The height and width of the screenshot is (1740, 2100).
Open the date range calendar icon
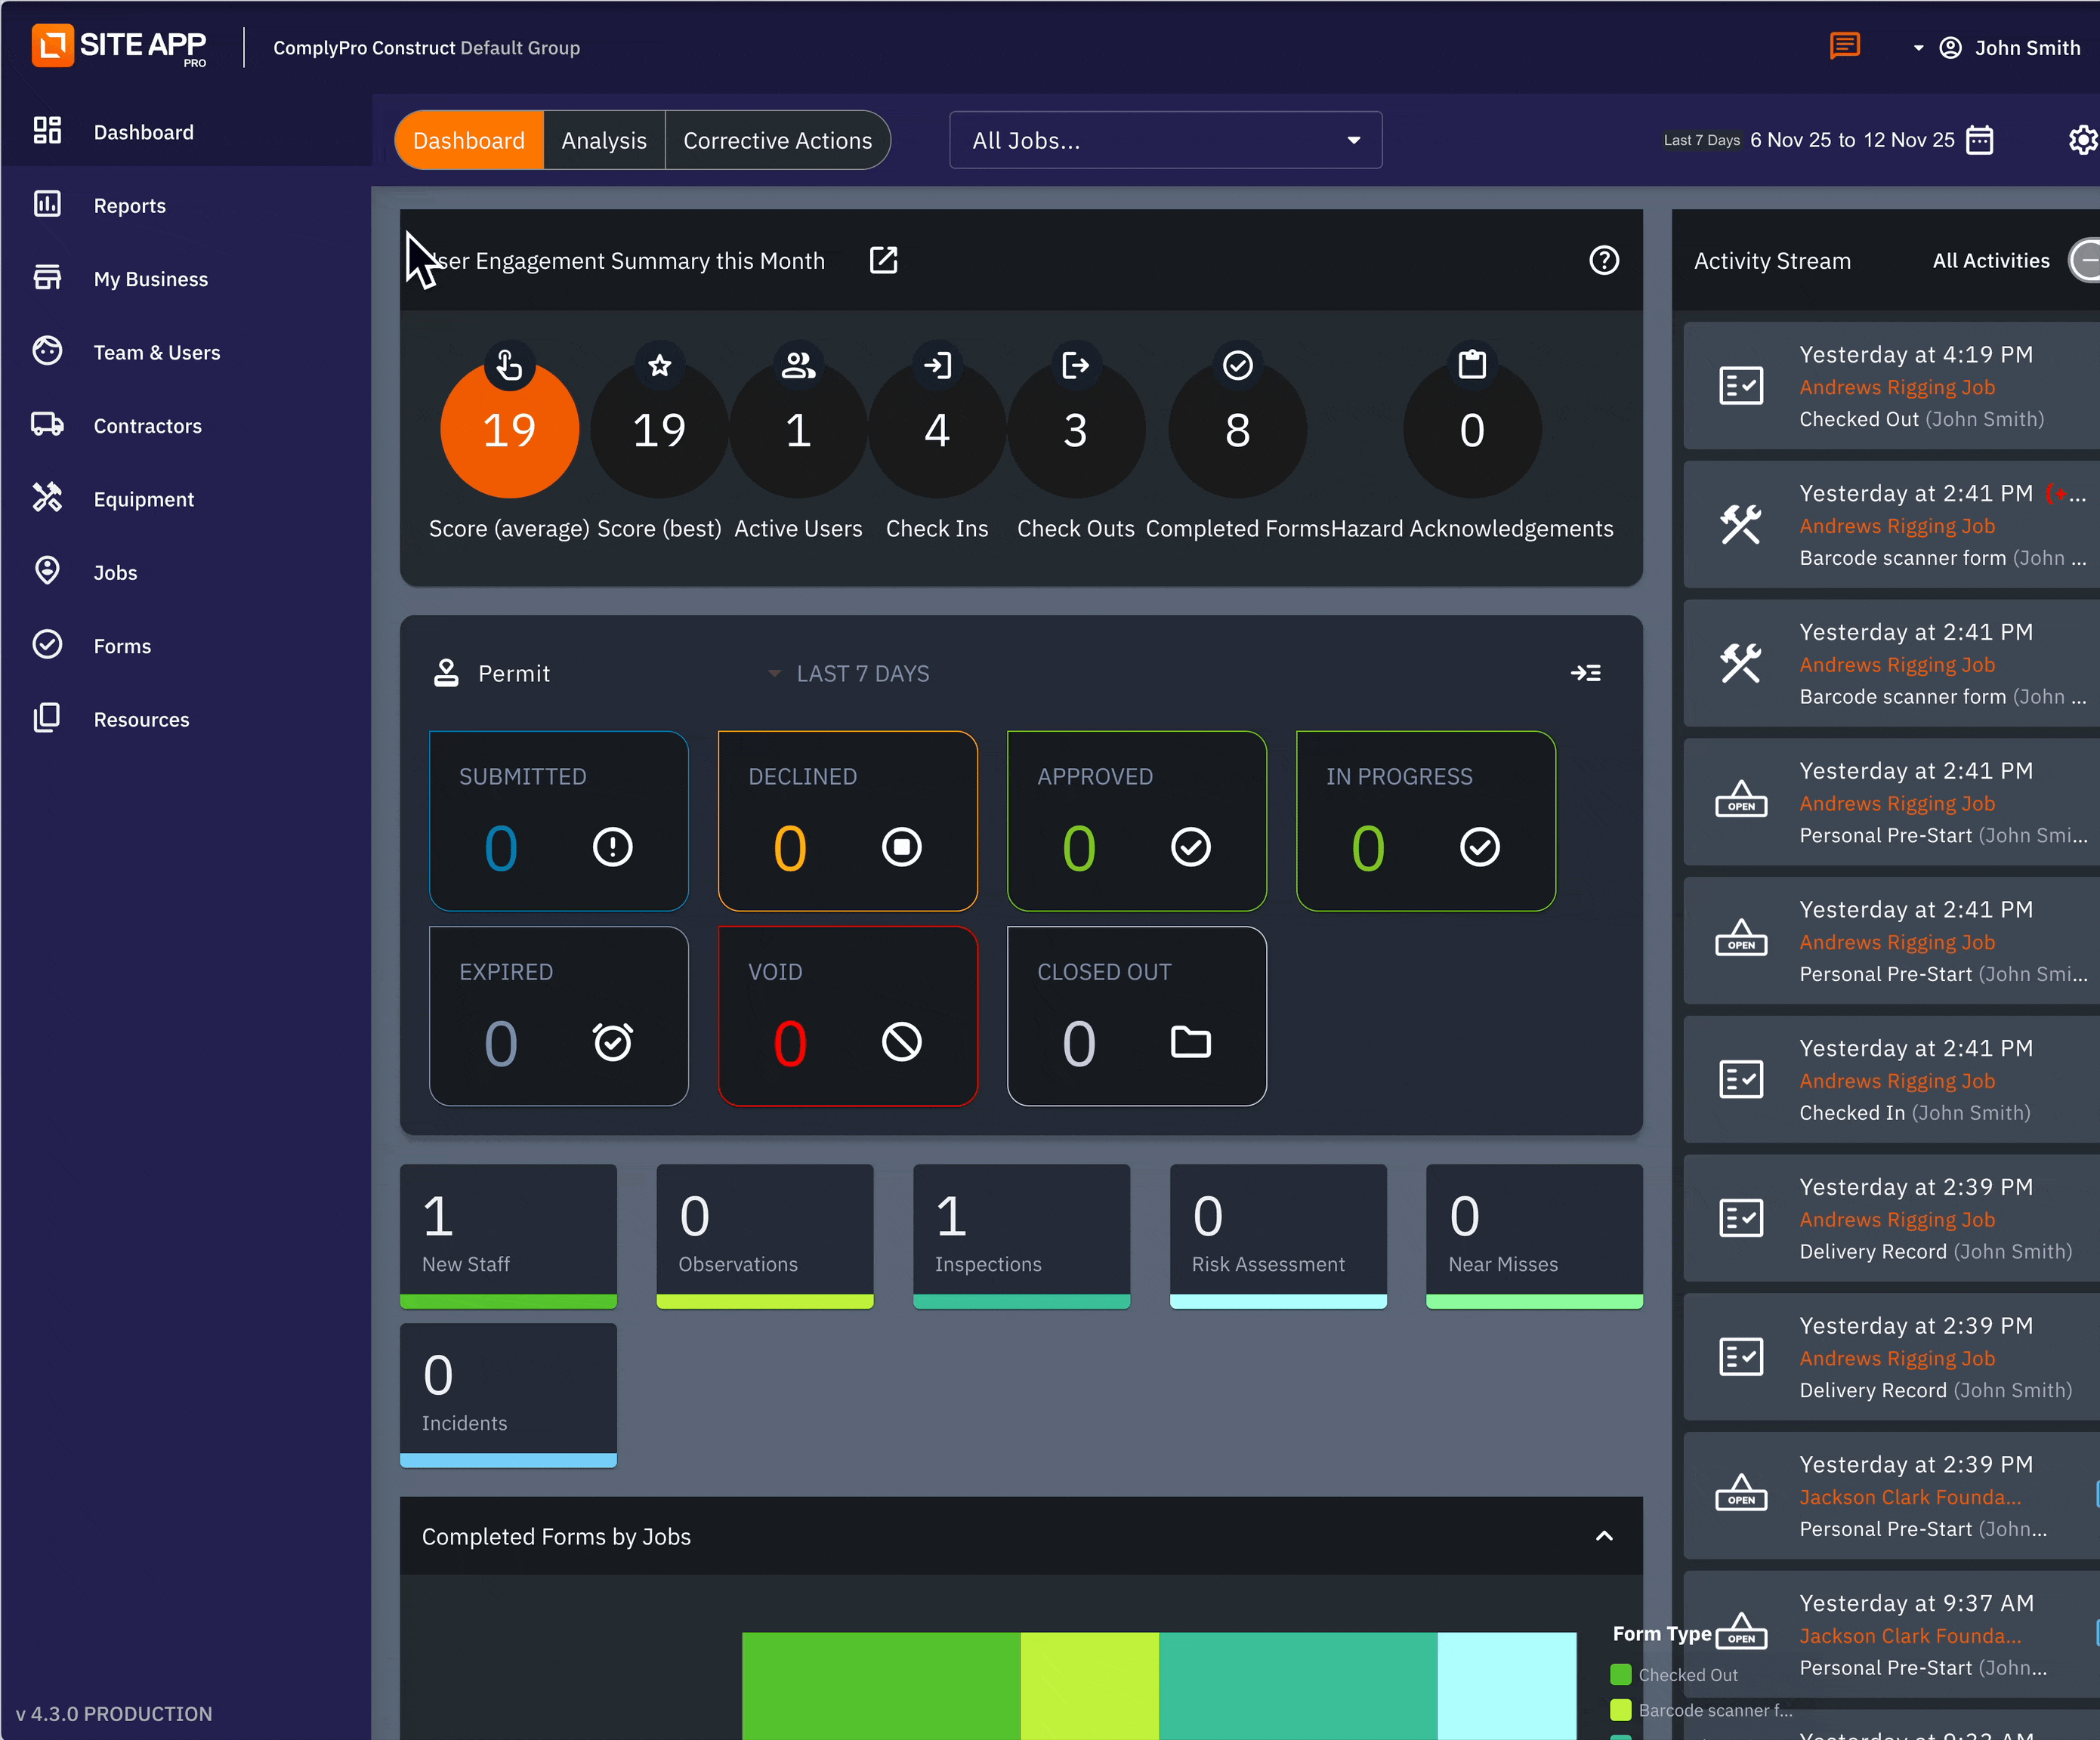1979,140
